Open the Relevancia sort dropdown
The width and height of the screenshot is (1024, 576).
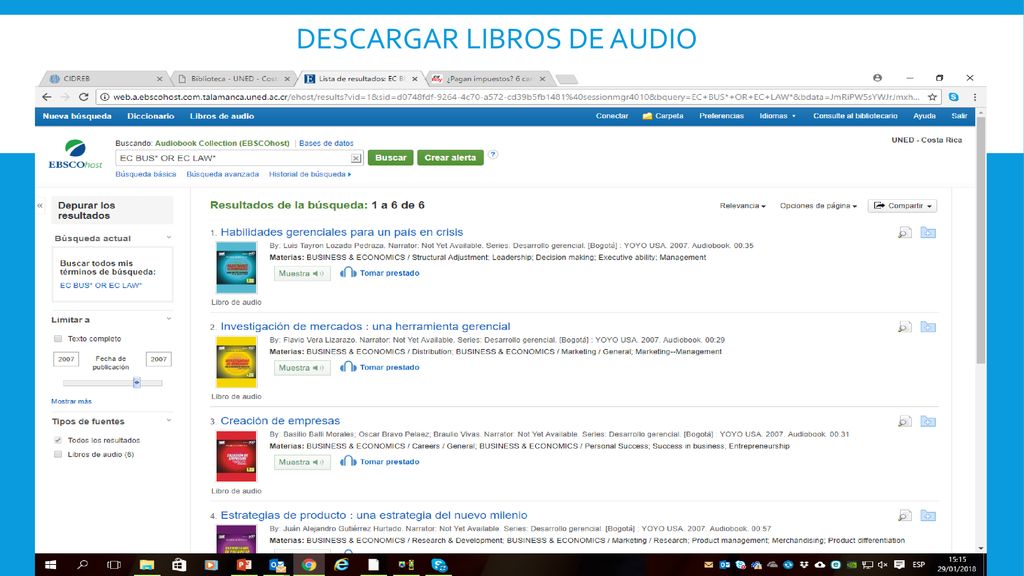point(743,206)
